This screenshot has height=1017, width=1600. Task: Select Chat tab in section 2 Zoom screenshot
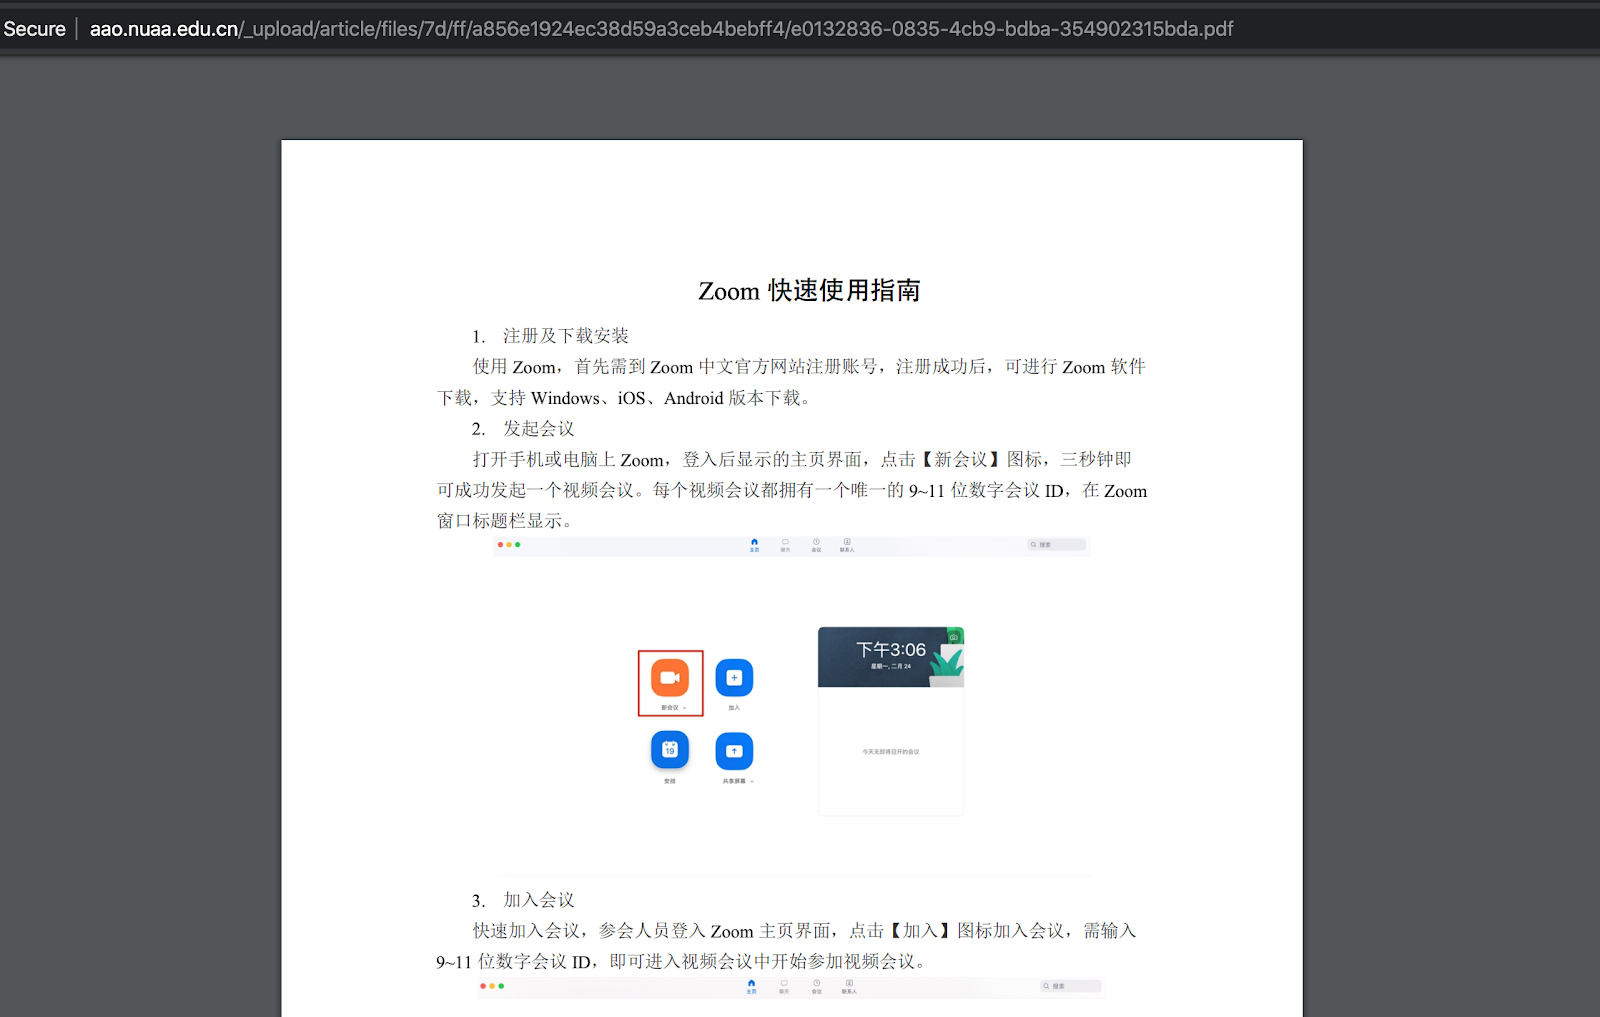pos(785,545)
